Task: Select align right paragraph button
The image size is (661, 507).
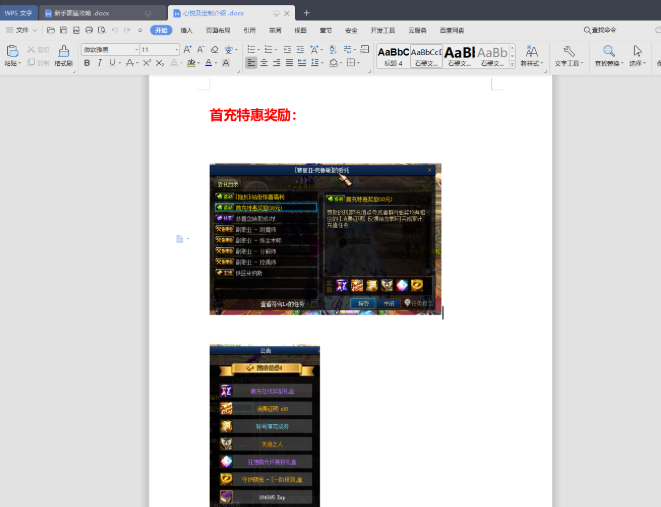Action: (x=277, y=63)
